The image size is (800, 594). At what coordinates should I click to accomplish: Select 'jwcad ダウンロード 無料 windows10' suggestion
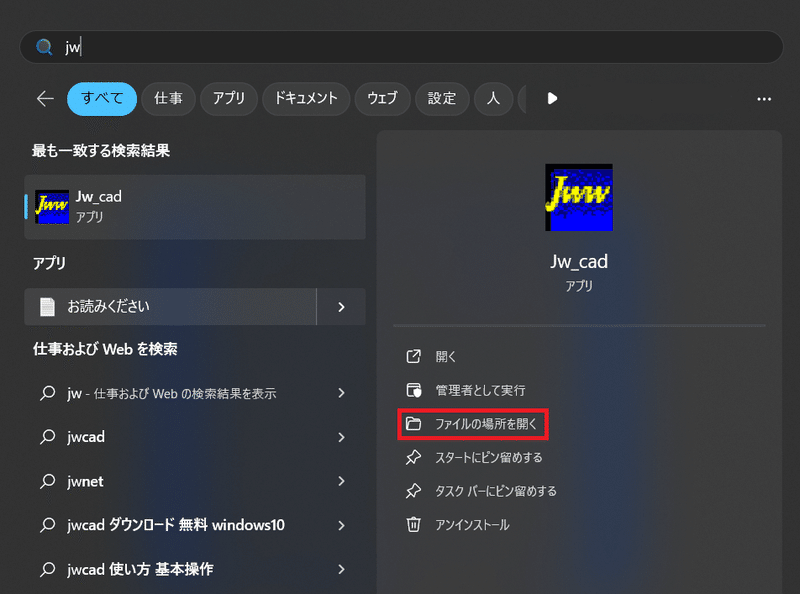click(x=176, y=525)
